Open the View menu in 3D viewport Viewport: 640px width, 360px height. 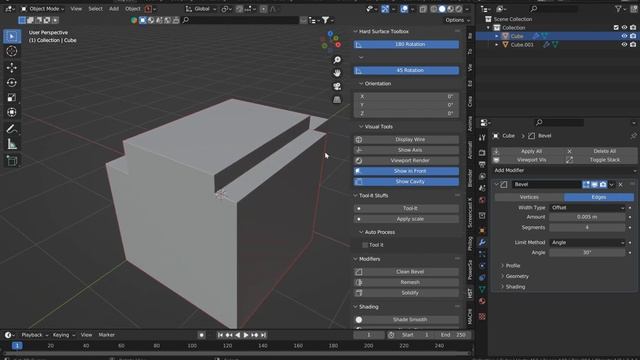pyautogui.click(x=76, y=9)
